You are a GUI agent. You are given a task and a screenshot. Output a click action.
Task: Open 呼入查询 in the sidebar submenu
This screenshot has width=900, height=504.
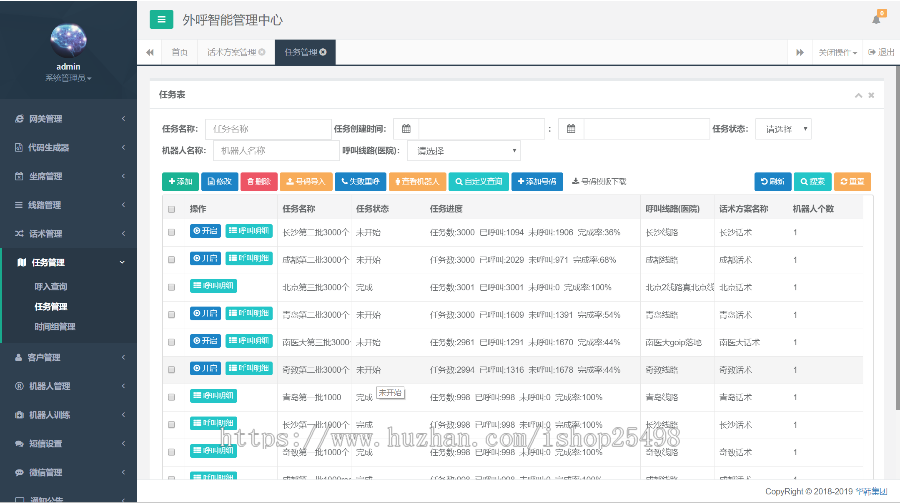click(x=51, y=286)
